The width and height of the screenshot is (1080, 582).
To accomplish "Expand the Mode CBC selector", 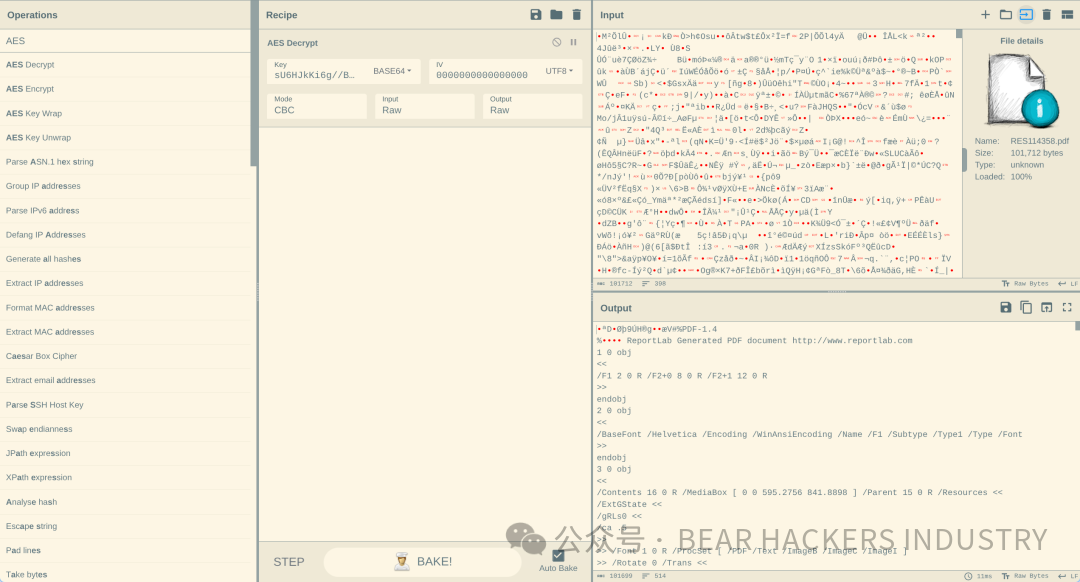I will 314,106.
